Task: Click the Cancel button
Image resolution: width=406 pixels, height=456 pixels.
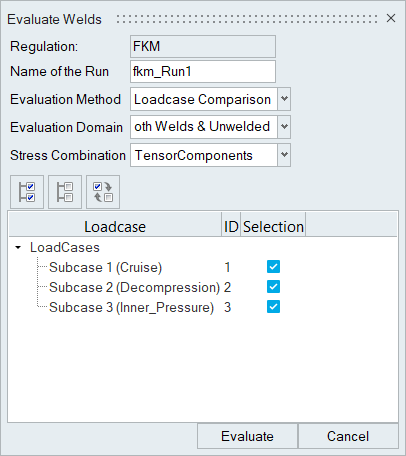Action: pos(348,436)
